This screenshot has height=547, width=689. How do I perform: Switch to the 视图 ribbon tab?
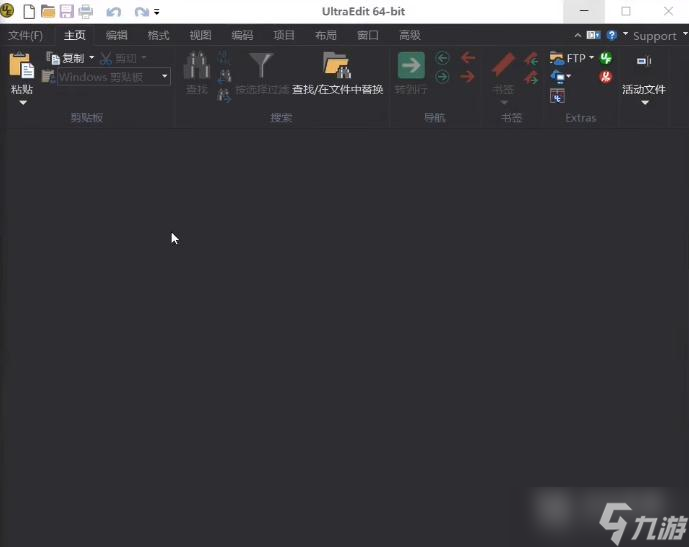200,35
